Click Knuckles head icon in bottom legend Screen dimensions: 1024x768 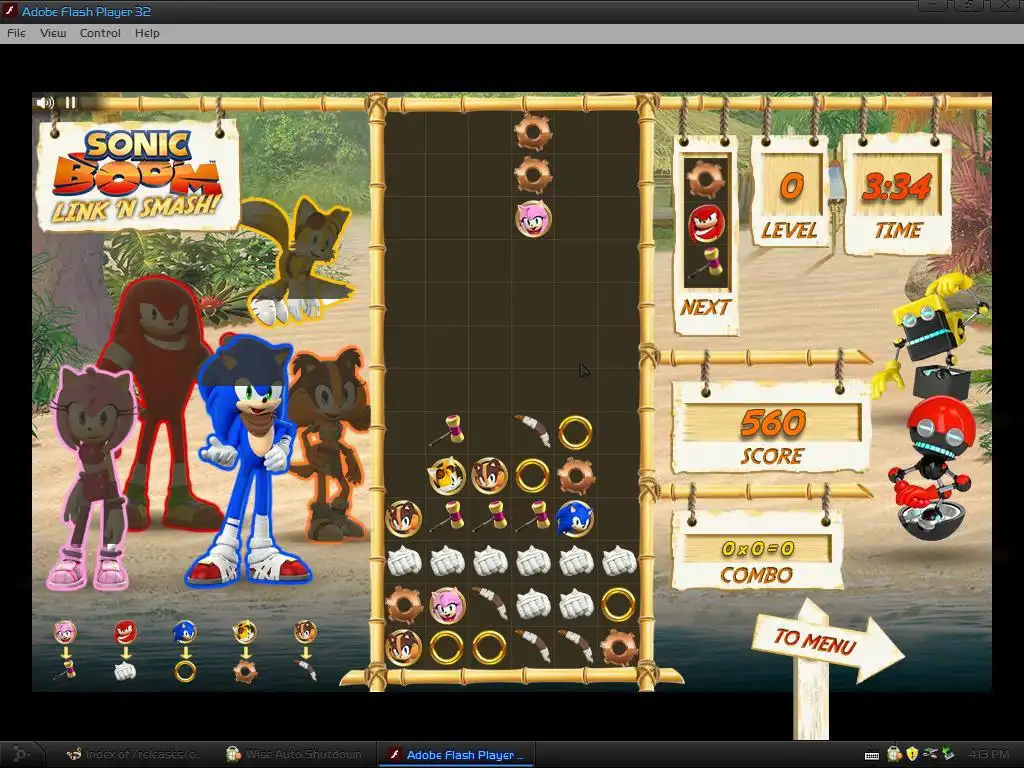(x=125, y=632)
